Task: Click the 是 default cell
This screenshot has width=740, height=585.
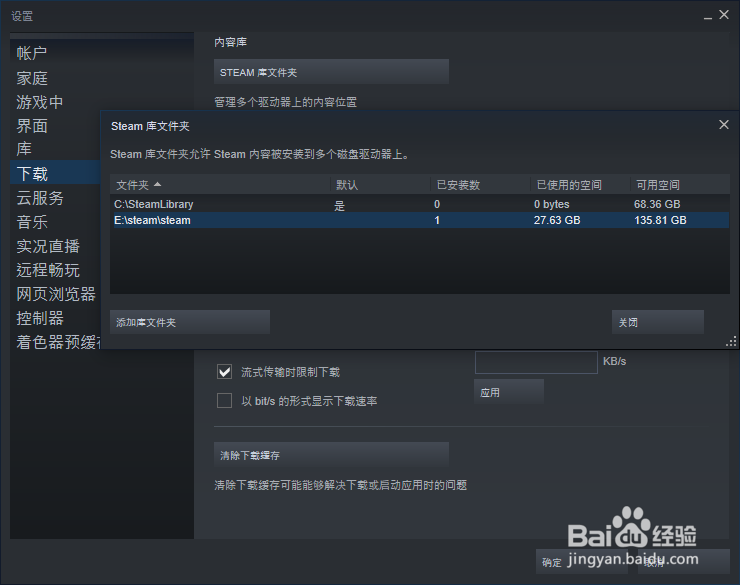Action: pos(340,206)
